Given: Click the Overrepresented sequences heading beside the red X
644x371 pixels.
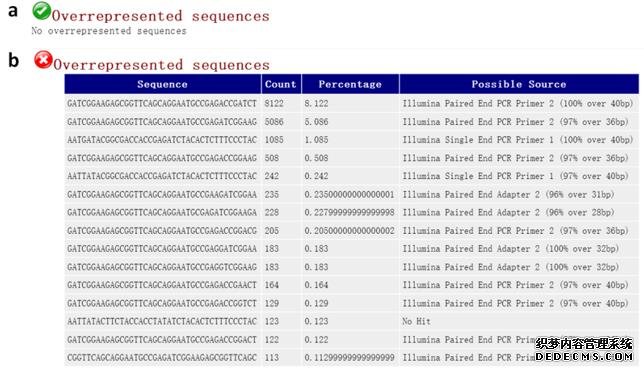Looking at the screenshot, I should click(x=161, y=65).
